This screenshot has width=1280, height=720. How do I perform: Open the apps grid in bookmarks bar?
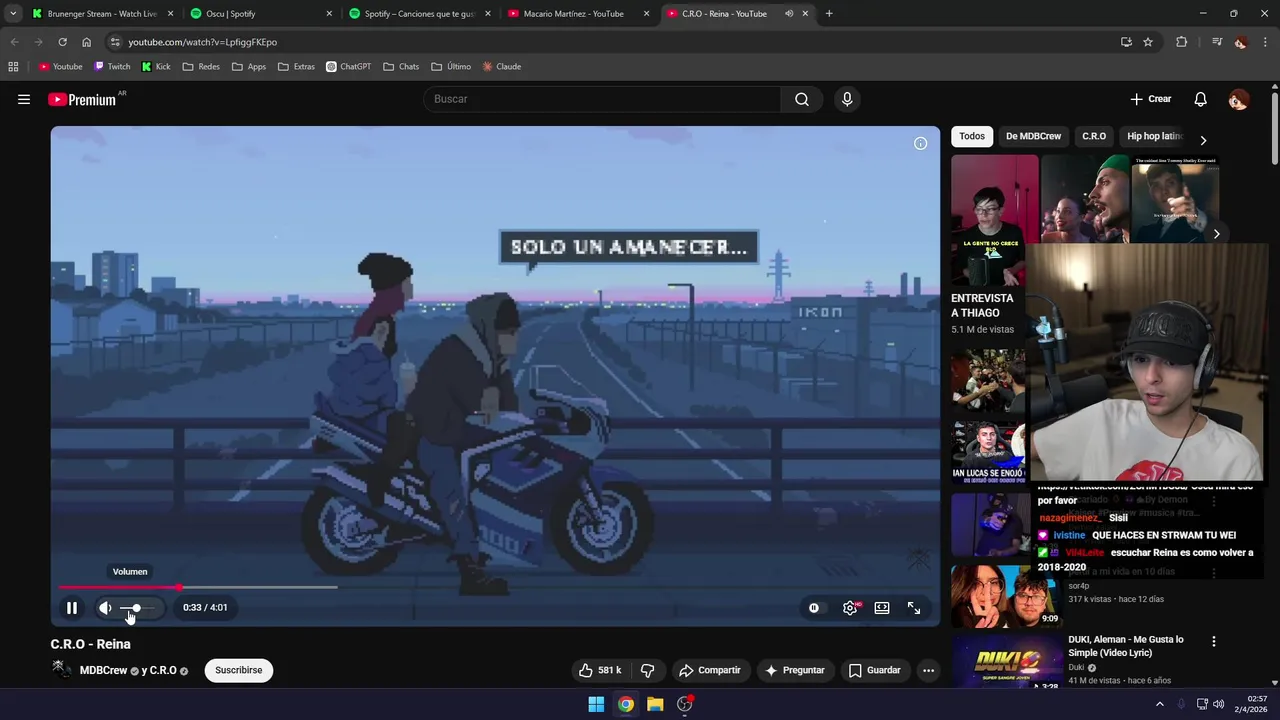[x=13, y=67]
